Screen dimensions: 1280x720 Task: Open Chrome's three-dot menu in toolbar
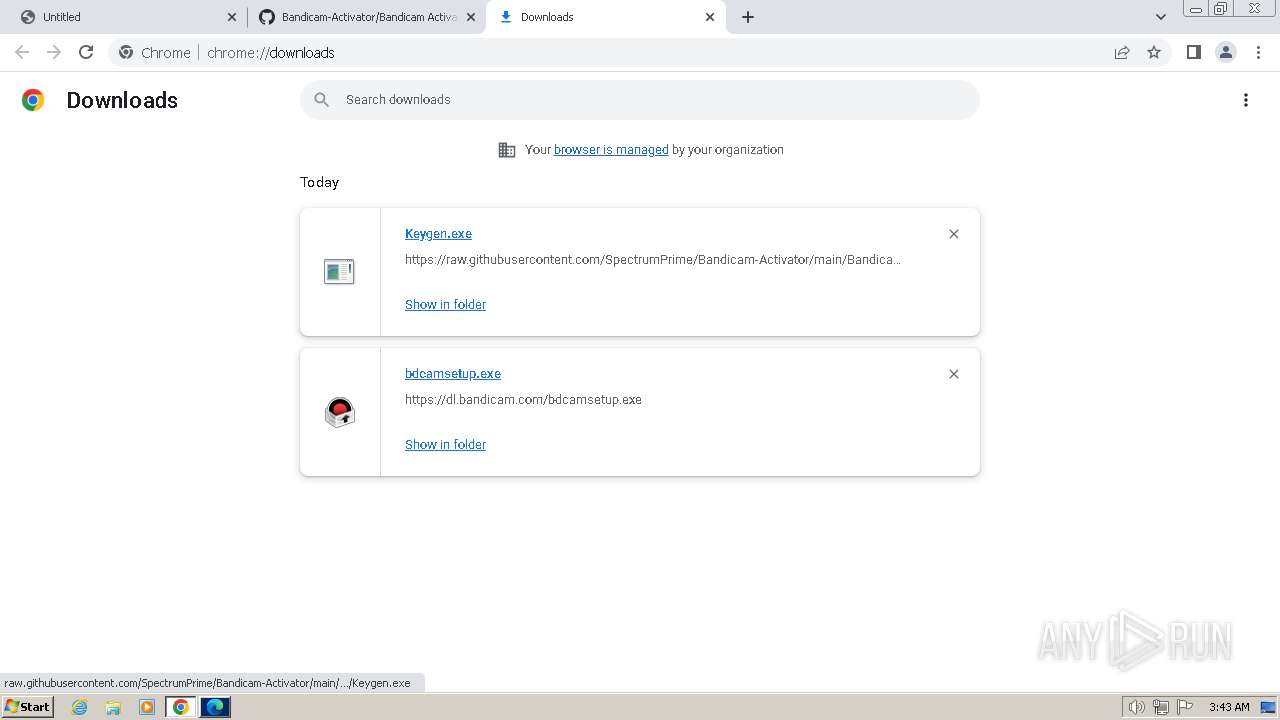[x=1258, y=52]
